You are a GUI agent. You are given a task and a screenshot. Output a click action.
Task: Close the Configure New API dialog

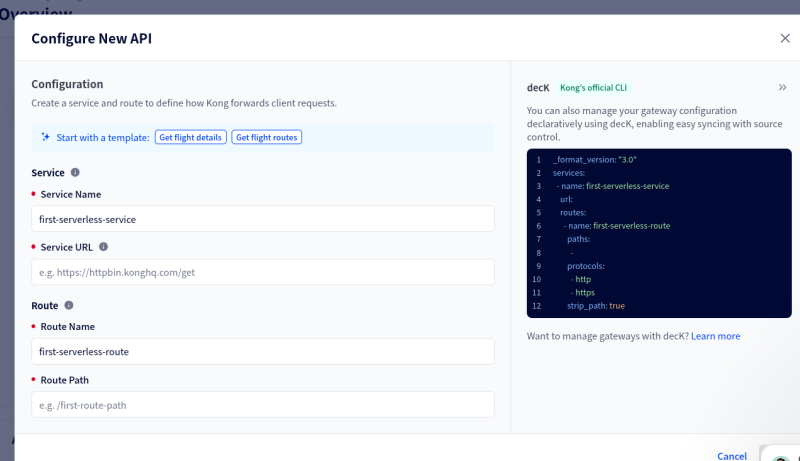click(x=784, y=38)
